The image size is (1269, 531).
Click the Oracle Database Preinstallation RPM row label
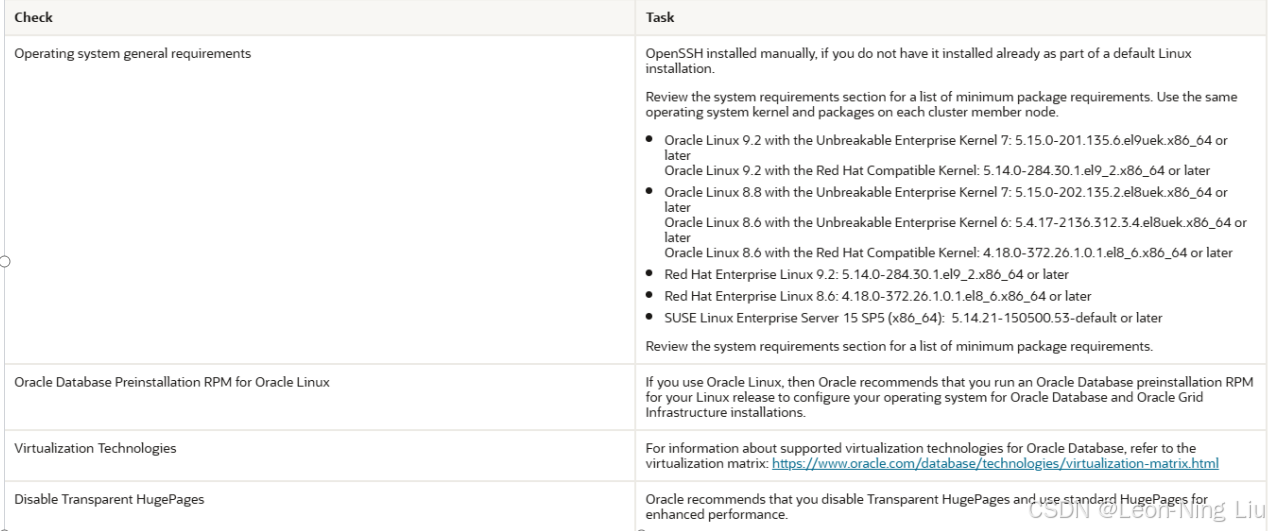[x=172, y=382]
